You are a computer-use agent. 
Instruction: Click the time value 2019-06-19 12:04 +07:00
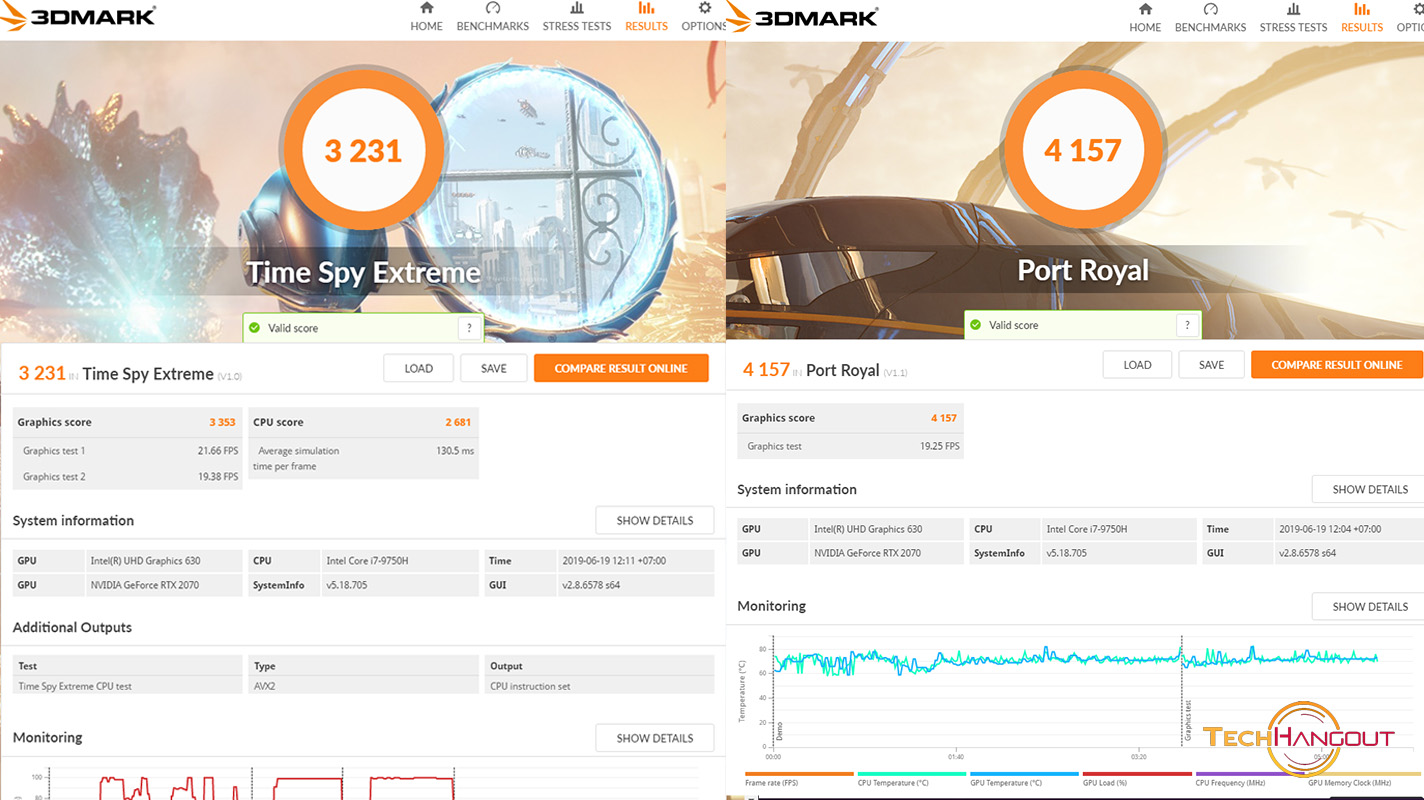coord(1331,529)
